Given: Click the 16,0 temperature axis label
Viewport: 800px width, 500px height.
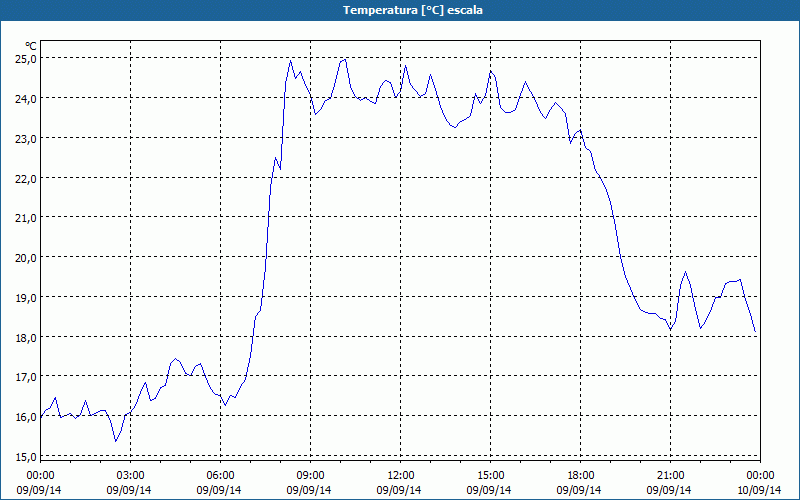Looking at the screenshot, I should [x=26, y=416].
